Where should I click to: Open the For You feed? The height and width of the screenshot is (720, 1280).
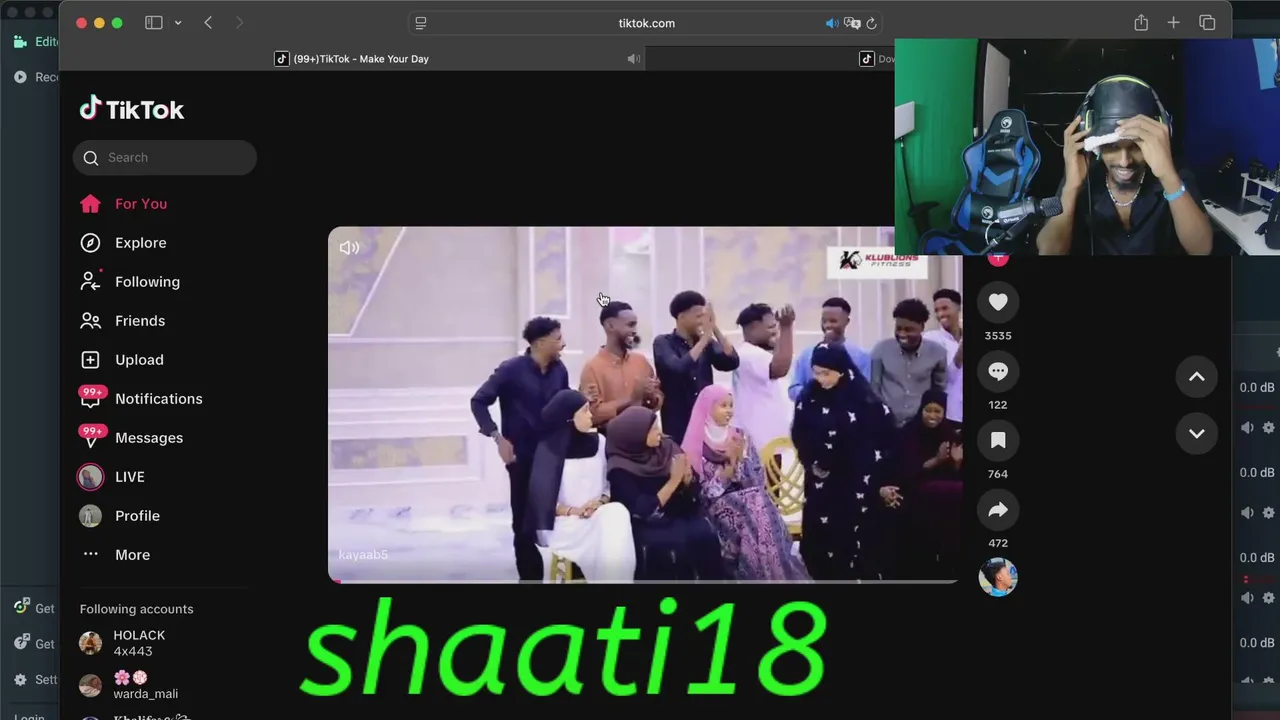click(140, 204)
